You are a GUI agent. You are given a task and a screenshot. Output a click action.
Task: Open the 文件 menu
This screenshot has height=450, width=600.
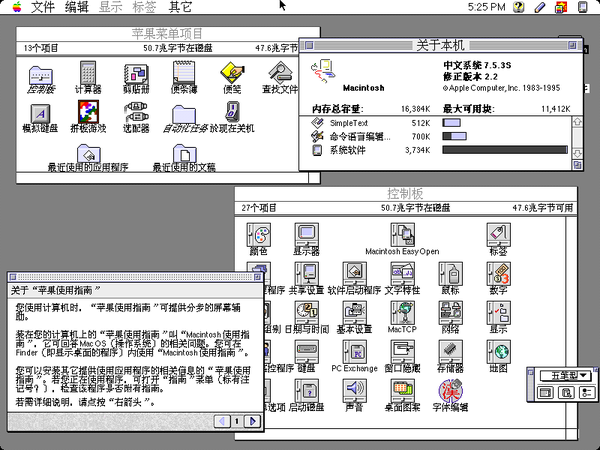tap(42, 7)
